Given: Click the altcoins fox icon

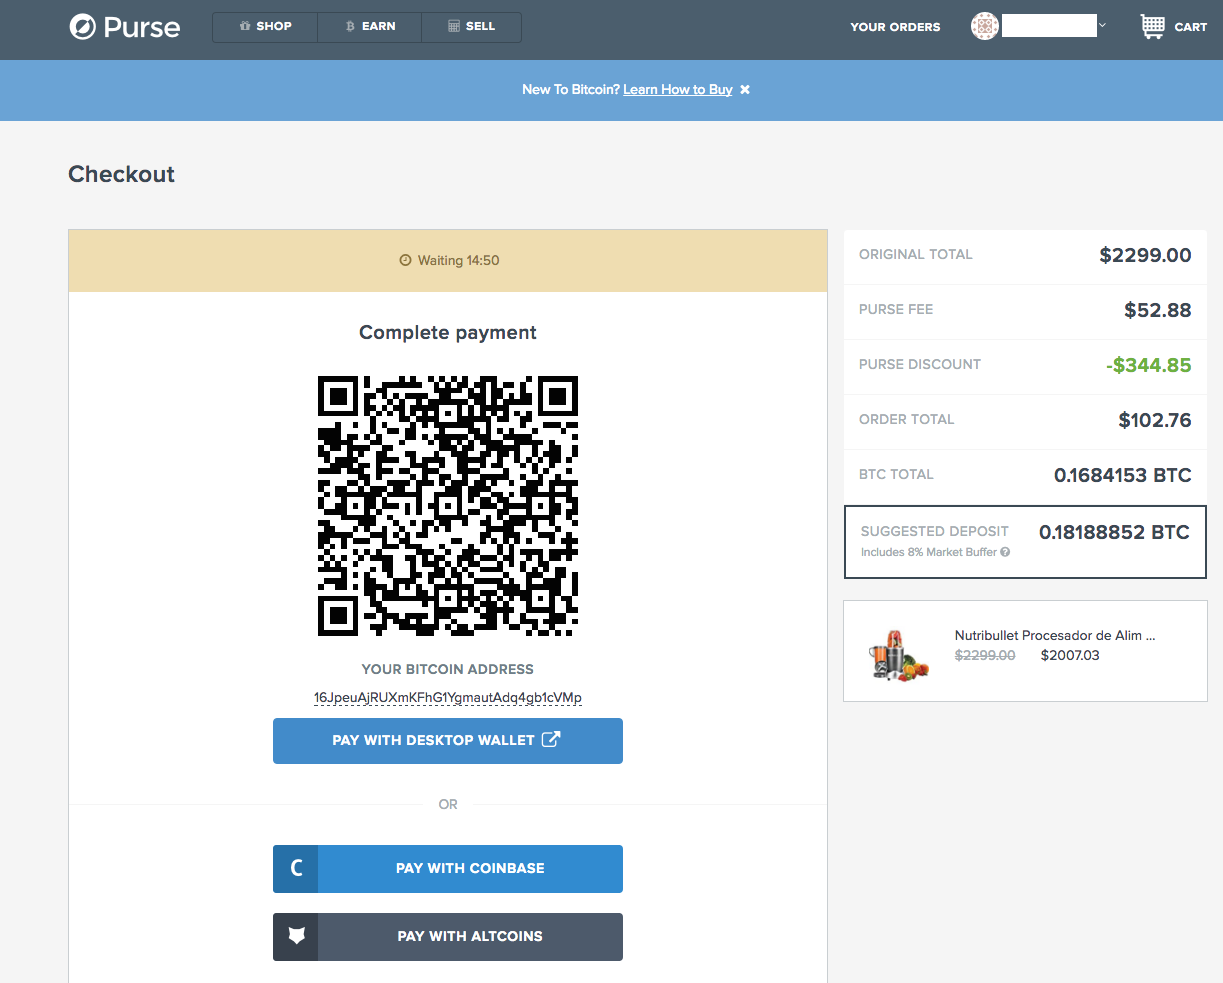Looking at the screenshot, I should 296,937.
